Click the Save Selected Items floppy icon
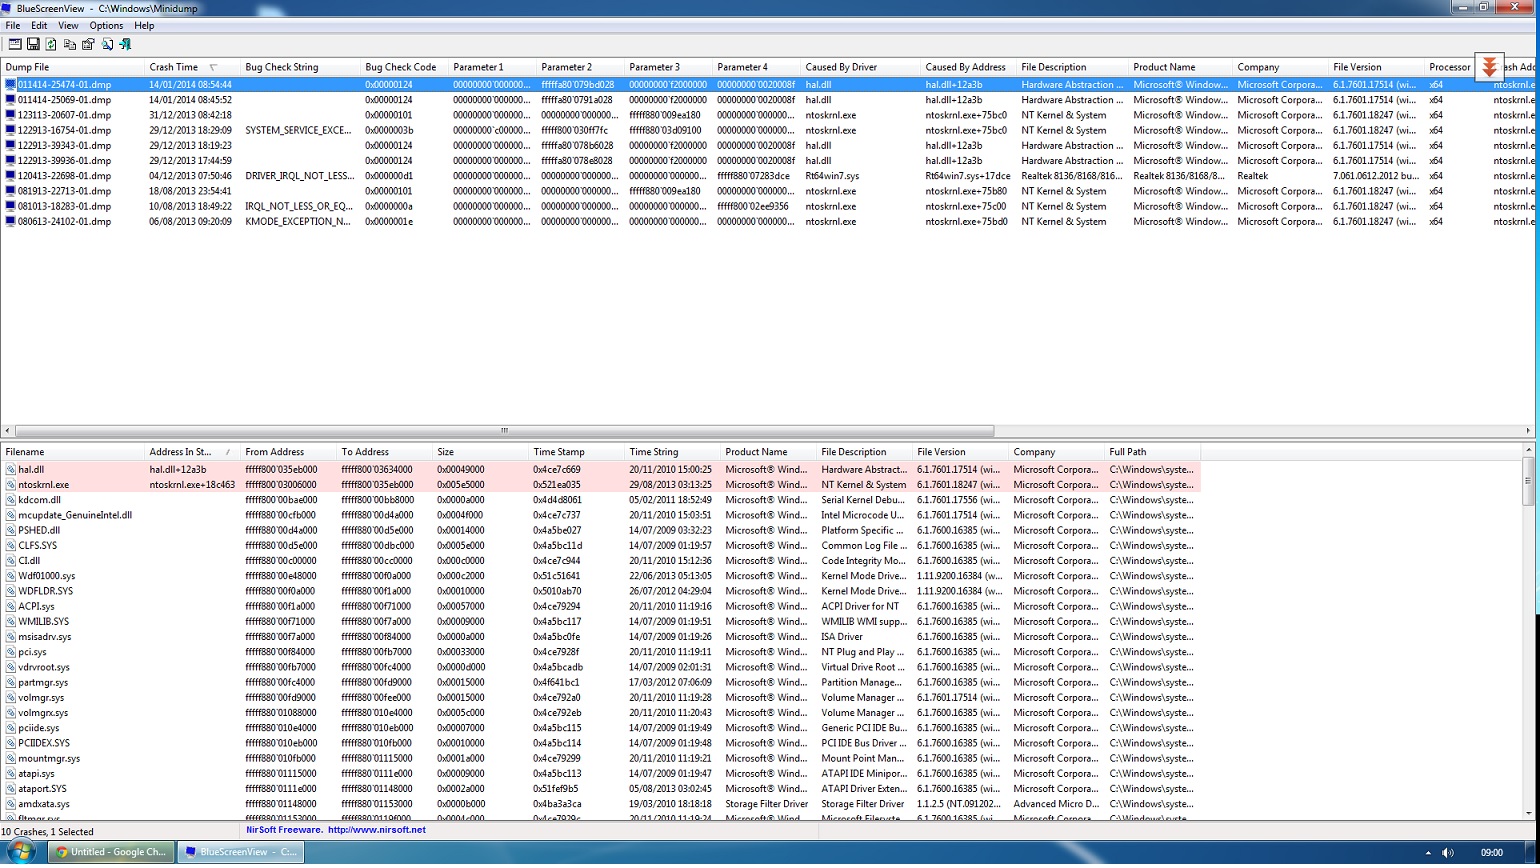This screenshot has height=868, width=1540. [x=33, y=44]
